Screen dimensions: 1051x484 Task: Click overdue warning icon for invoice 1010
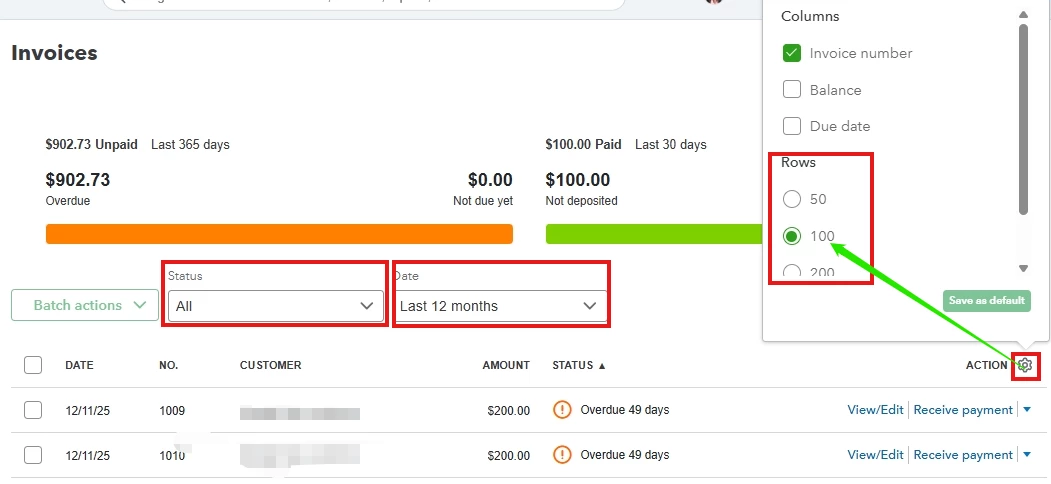[562, 455]
